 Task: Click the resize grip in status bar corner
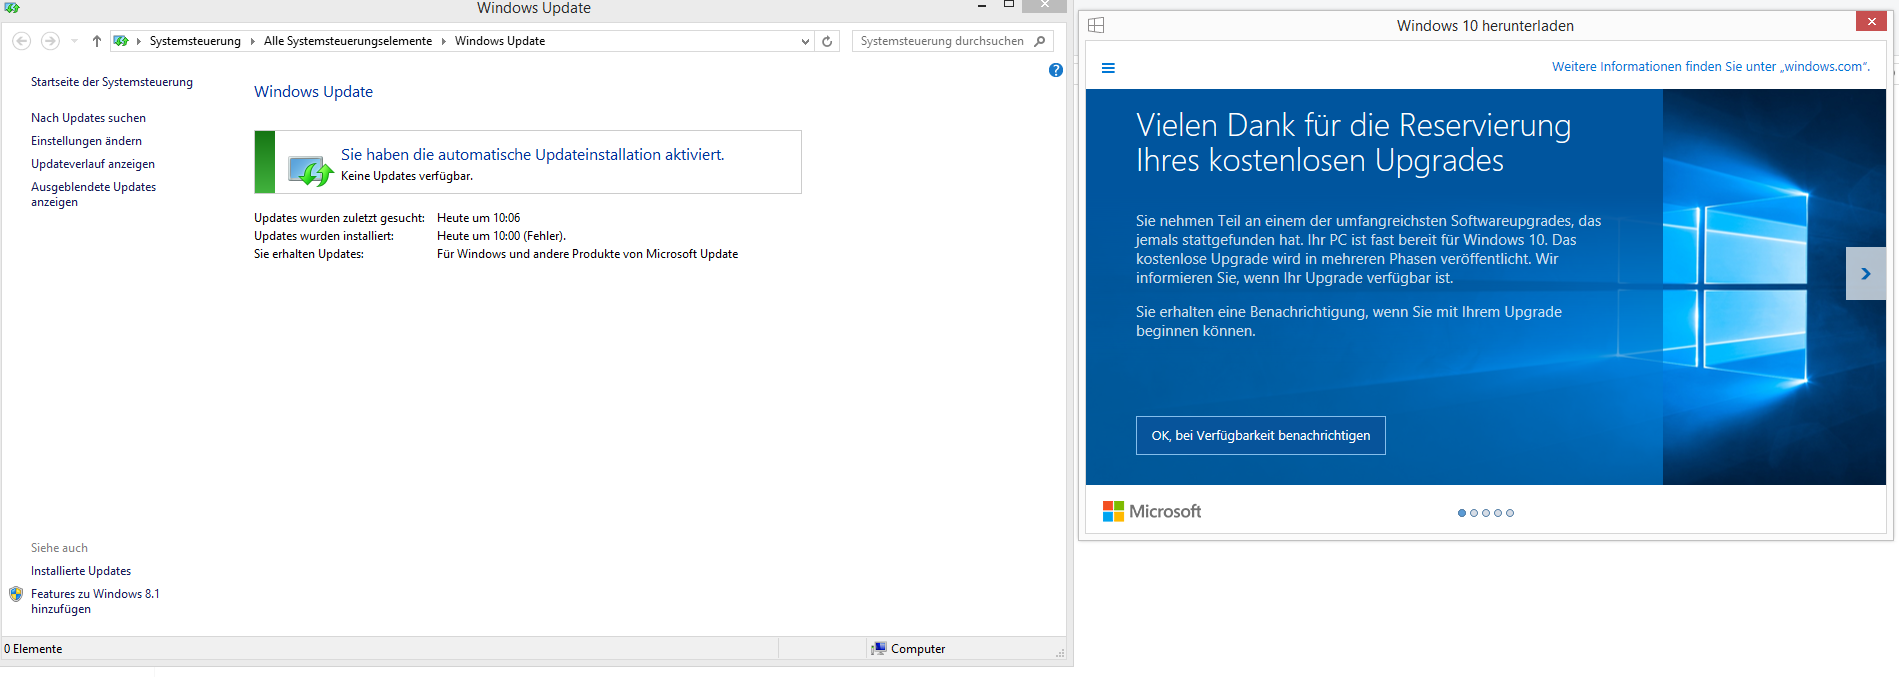[x=1060, y=653]
